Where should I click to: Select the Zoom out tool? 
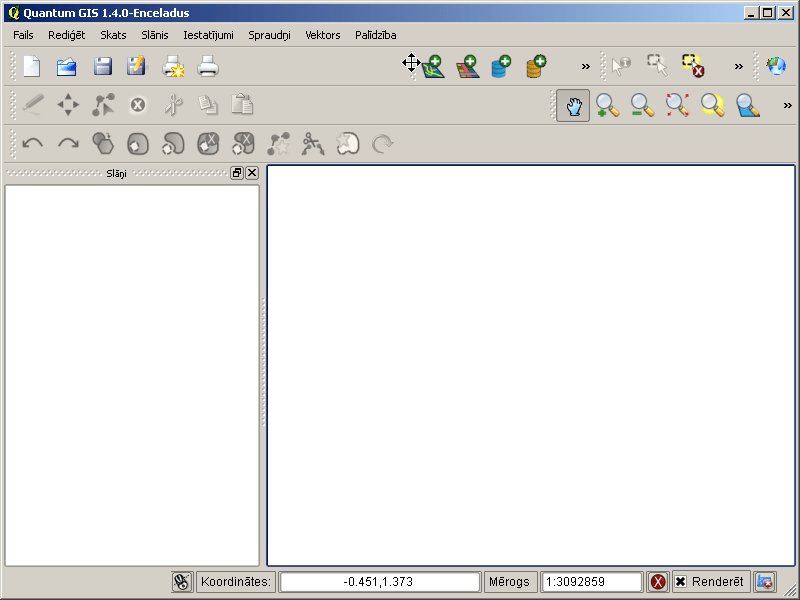click(642, 106)
